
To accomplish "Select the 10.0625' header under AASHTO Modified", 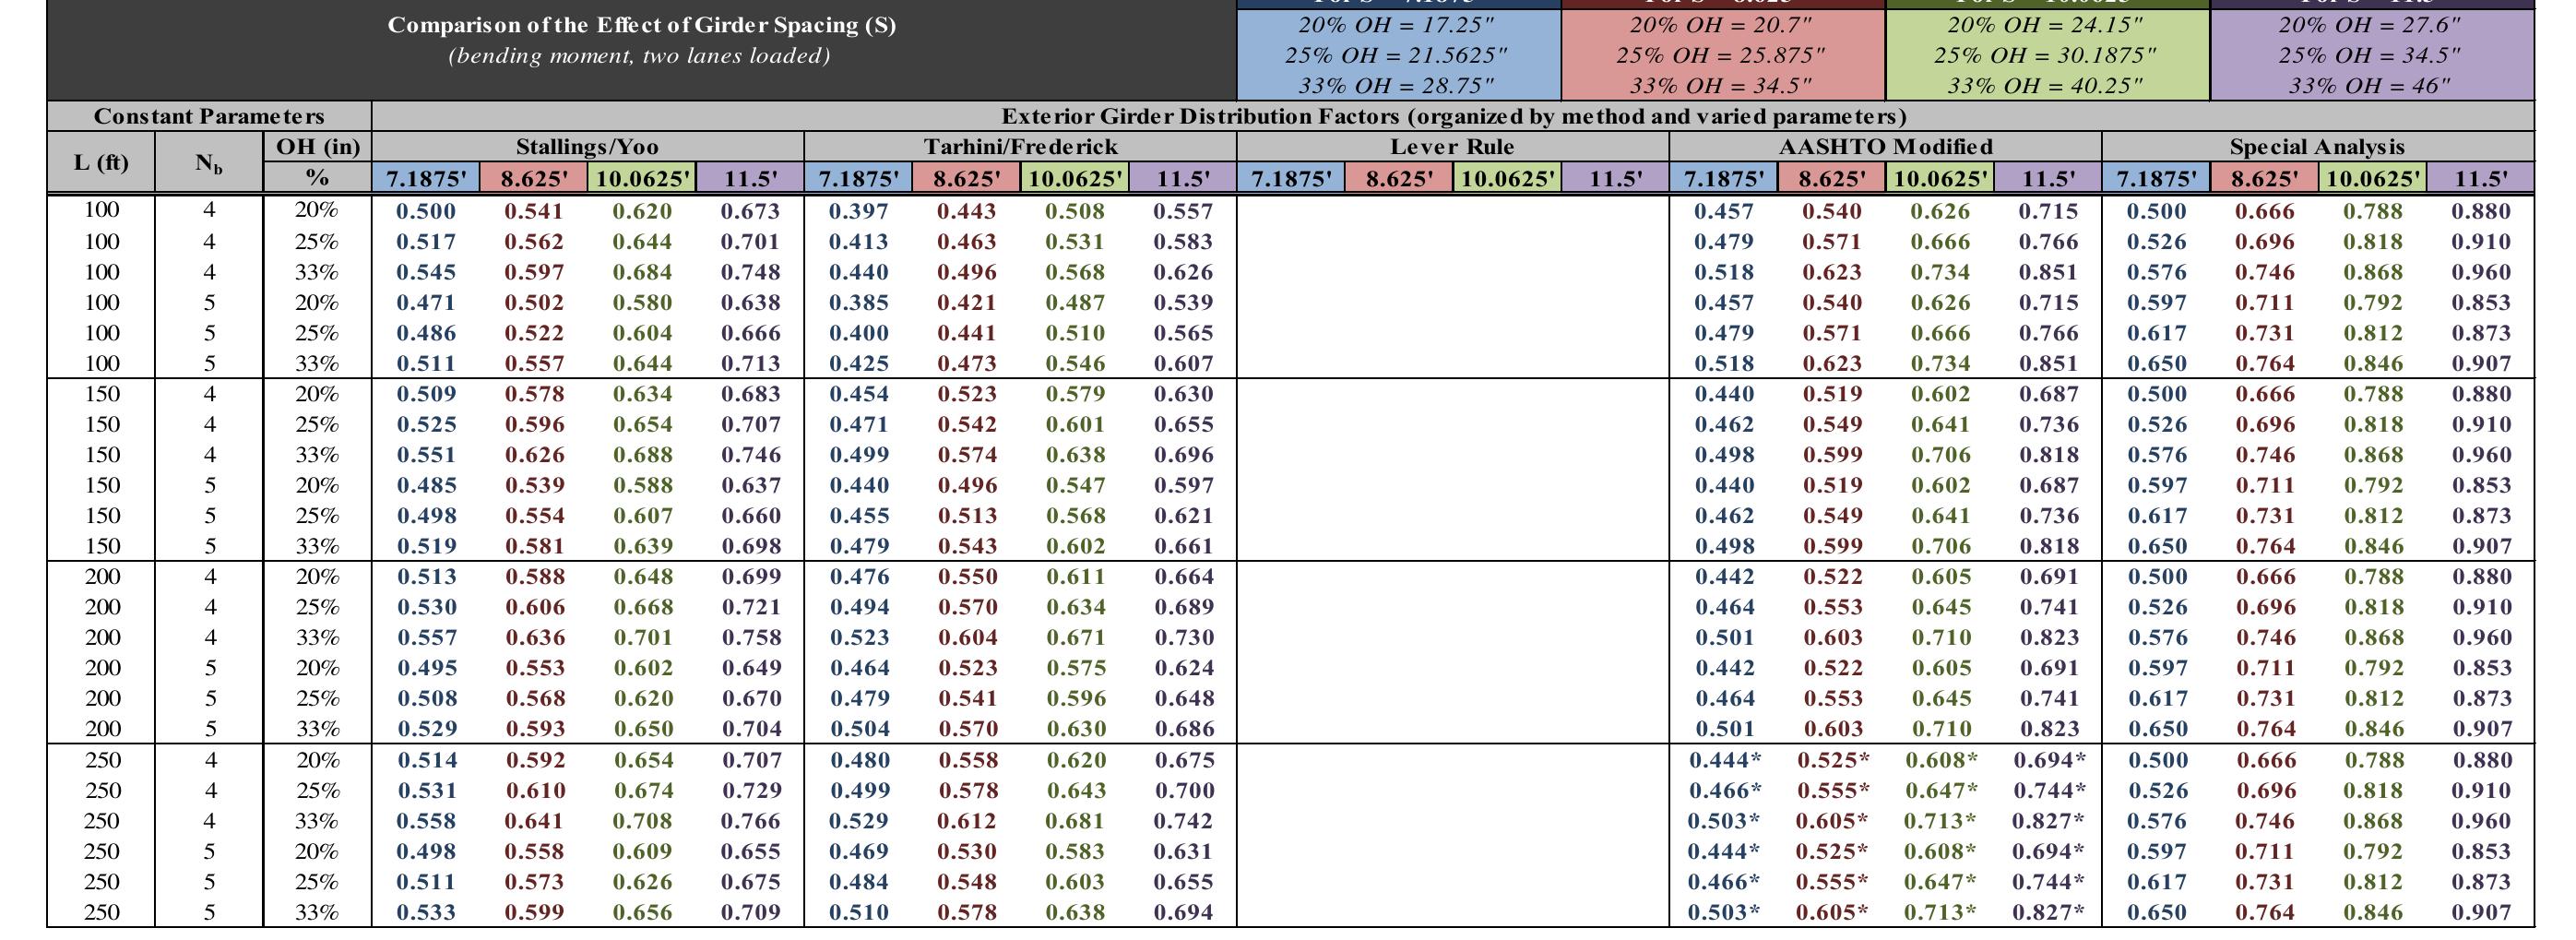I will 1940,179.
